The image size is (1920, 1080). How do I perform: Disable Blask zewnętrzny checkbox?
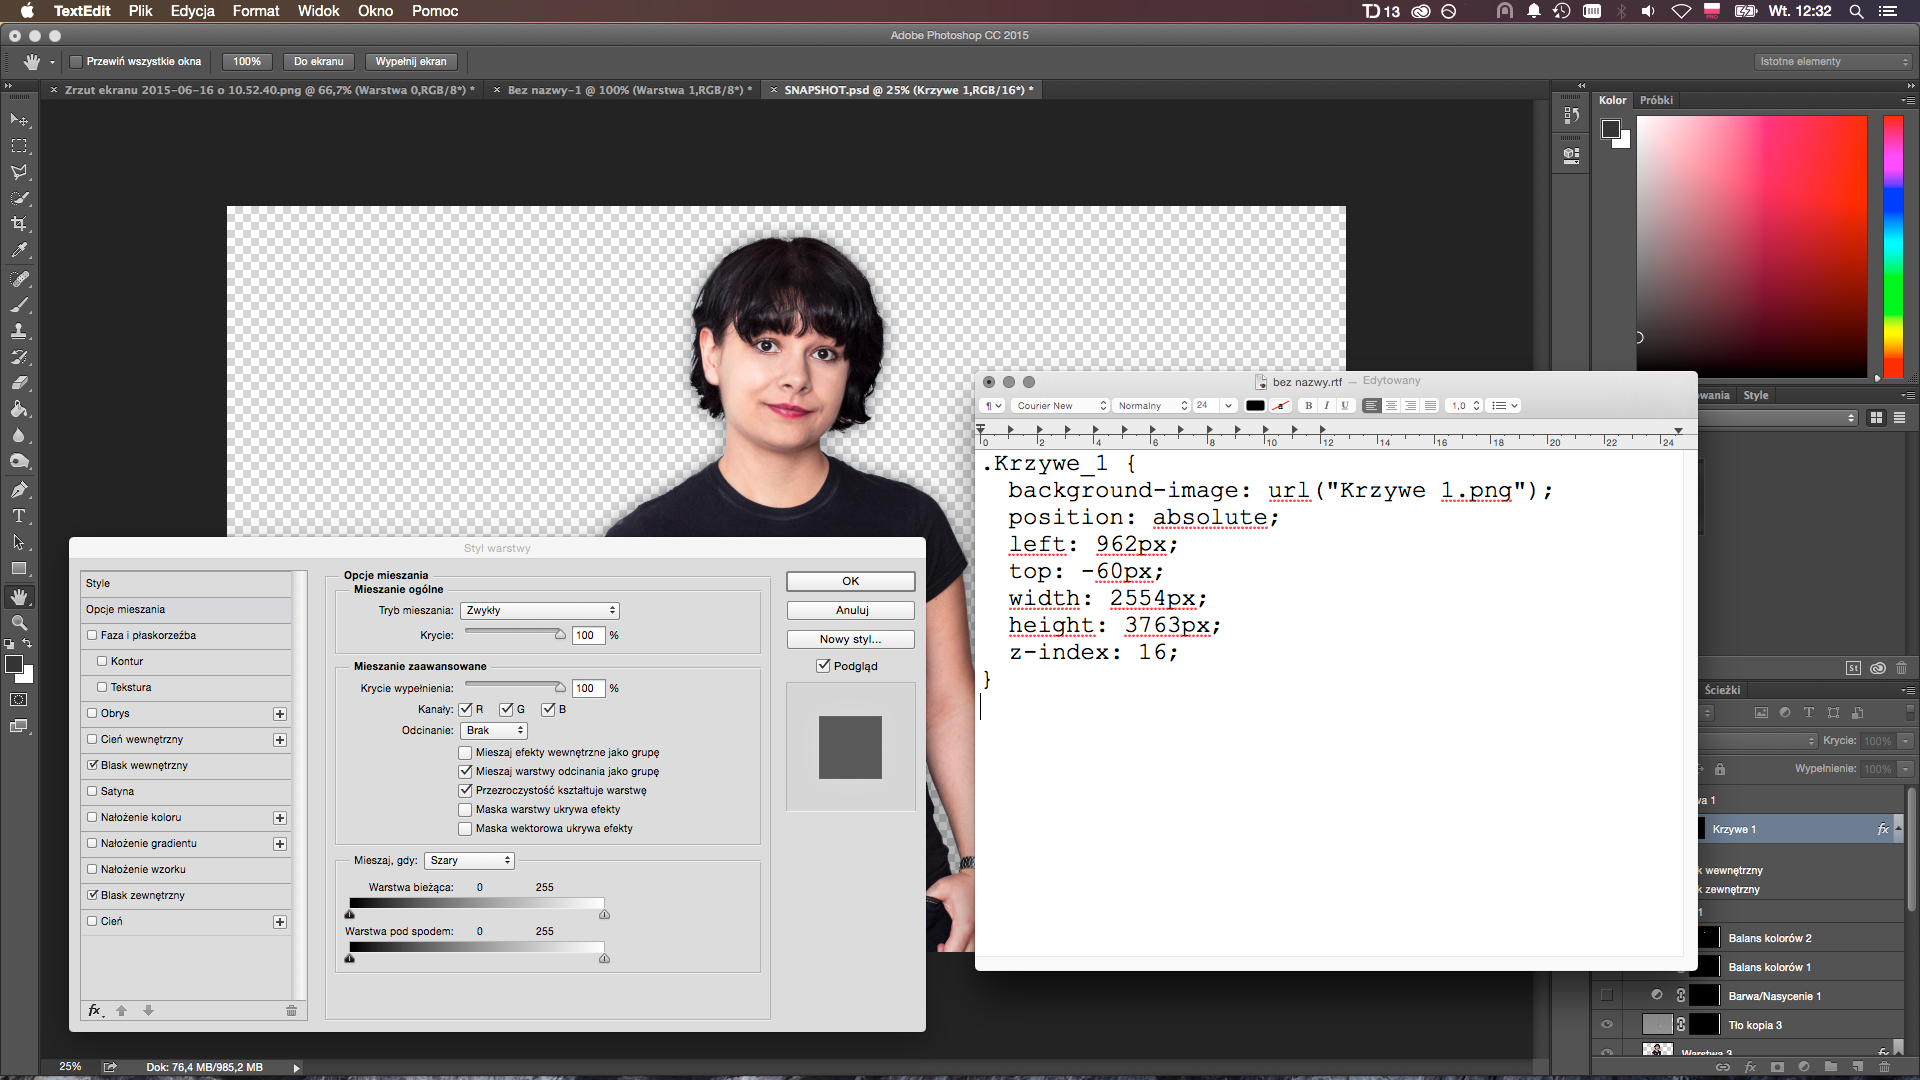tap(92, 895)
